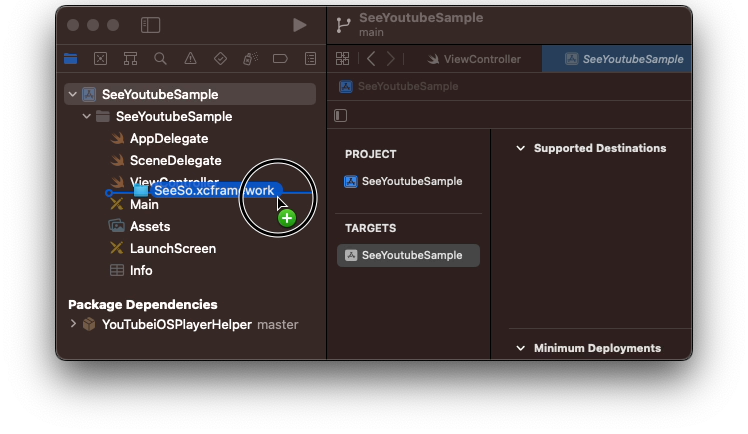Click the package box icon
Screen dimensions: 748x434
coord(89,324)
